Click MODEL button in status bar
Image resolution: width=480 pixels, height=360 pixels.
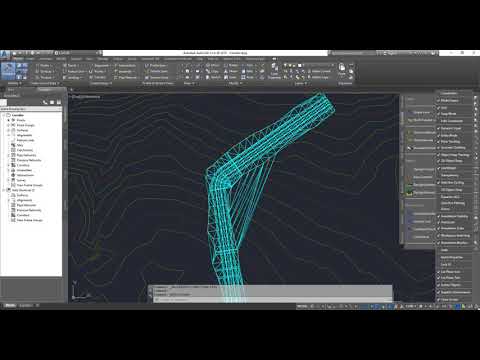tap(302, 306)
